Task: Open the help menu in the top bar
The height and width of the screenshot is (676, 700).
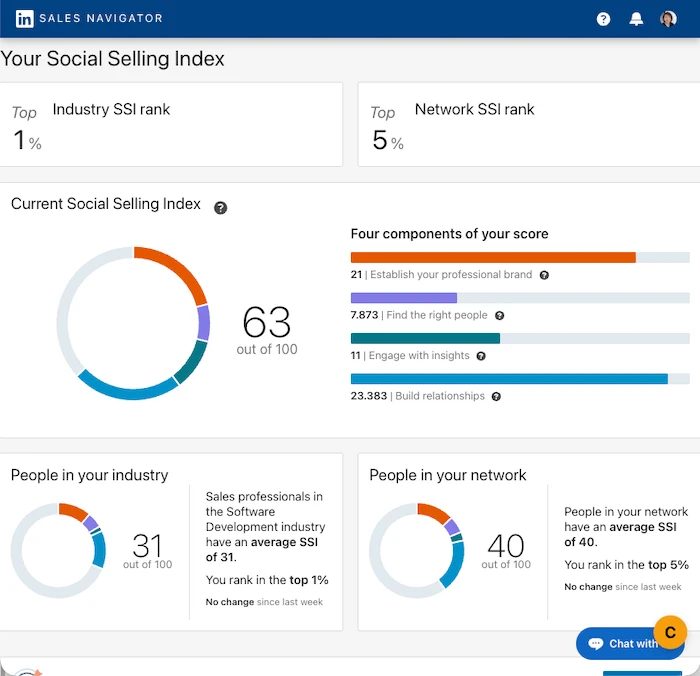Action: point(603,19)
